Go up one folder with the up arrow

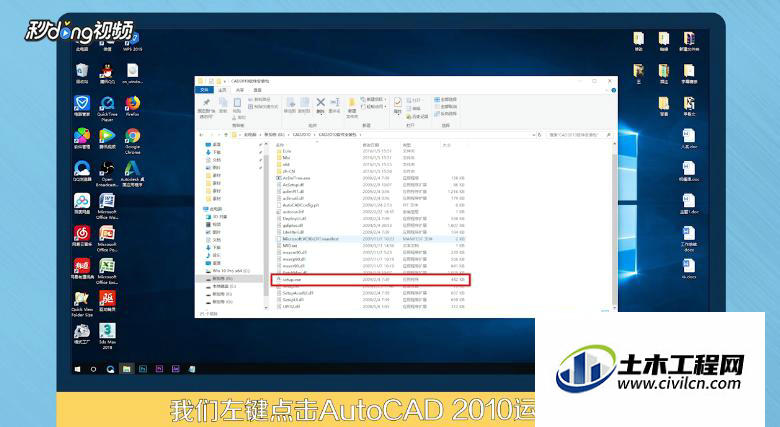point(226,135)
